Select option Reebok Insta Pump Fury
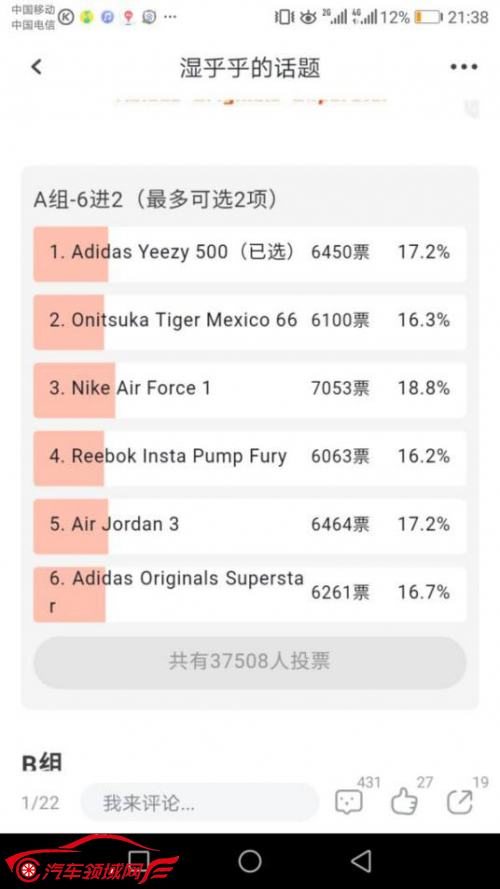 (249, 458)
